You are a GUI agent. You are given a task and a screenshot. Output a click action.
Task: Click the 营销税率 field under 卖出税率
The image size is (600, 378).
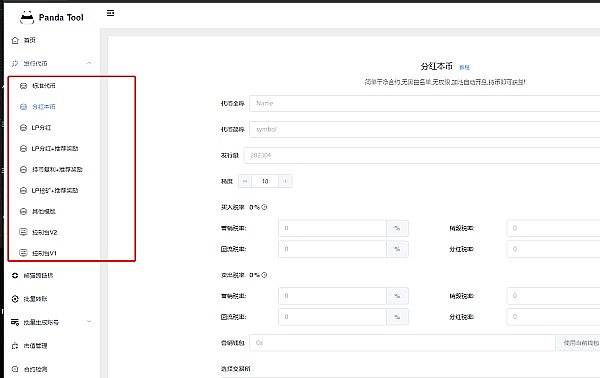pyautogui.click(x=333, y=296)
